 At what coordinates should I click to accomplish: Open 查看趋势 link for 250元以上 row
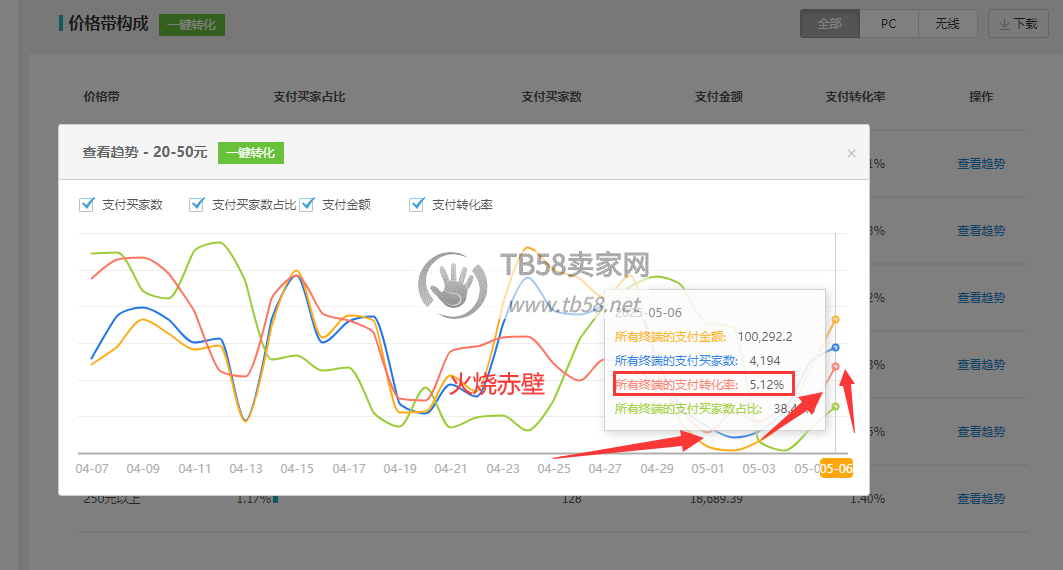pyautogui.click(x=981, y=499)
